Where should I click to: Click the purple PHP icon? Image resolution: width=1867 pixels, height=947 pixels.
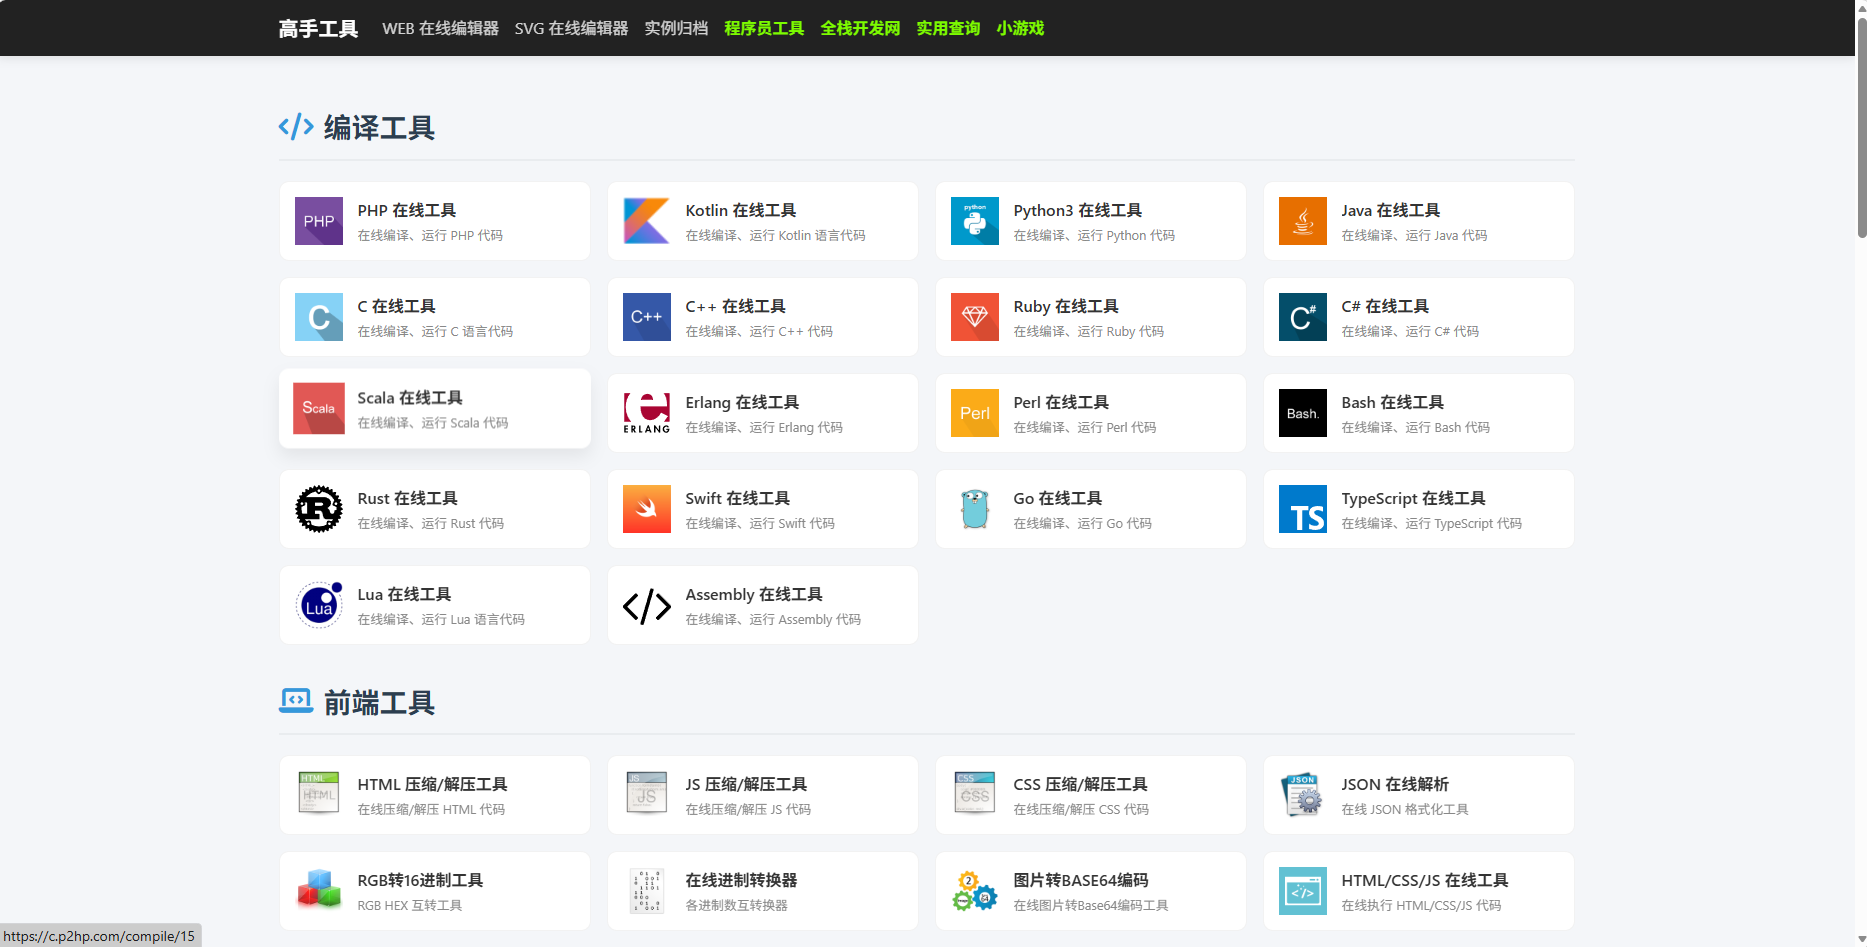tap(318, 221)
